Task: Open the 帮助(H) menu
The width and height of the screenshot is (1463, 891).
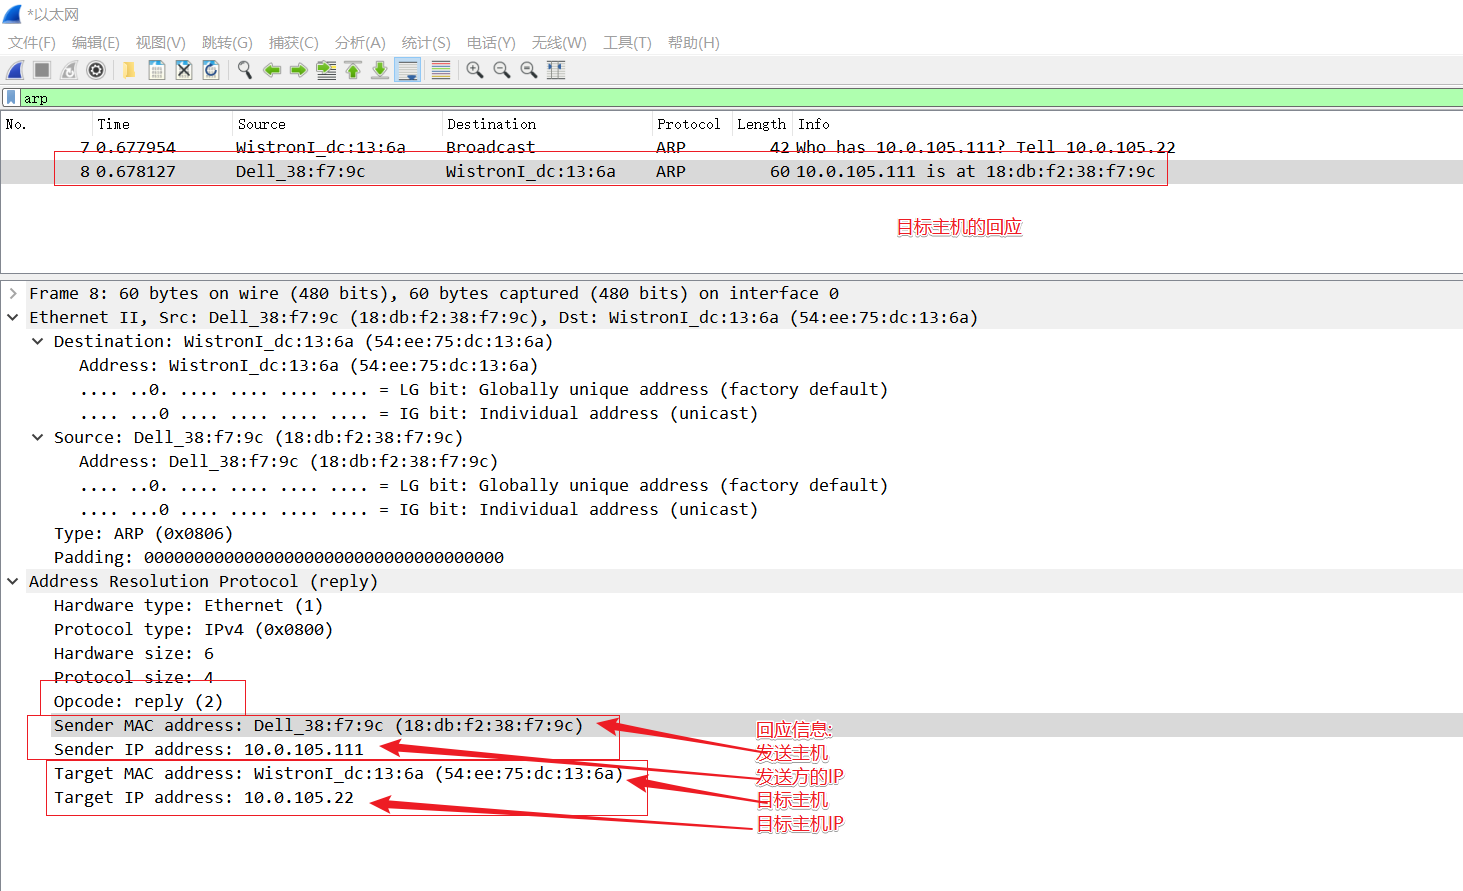Action: (x=694, y=43)
